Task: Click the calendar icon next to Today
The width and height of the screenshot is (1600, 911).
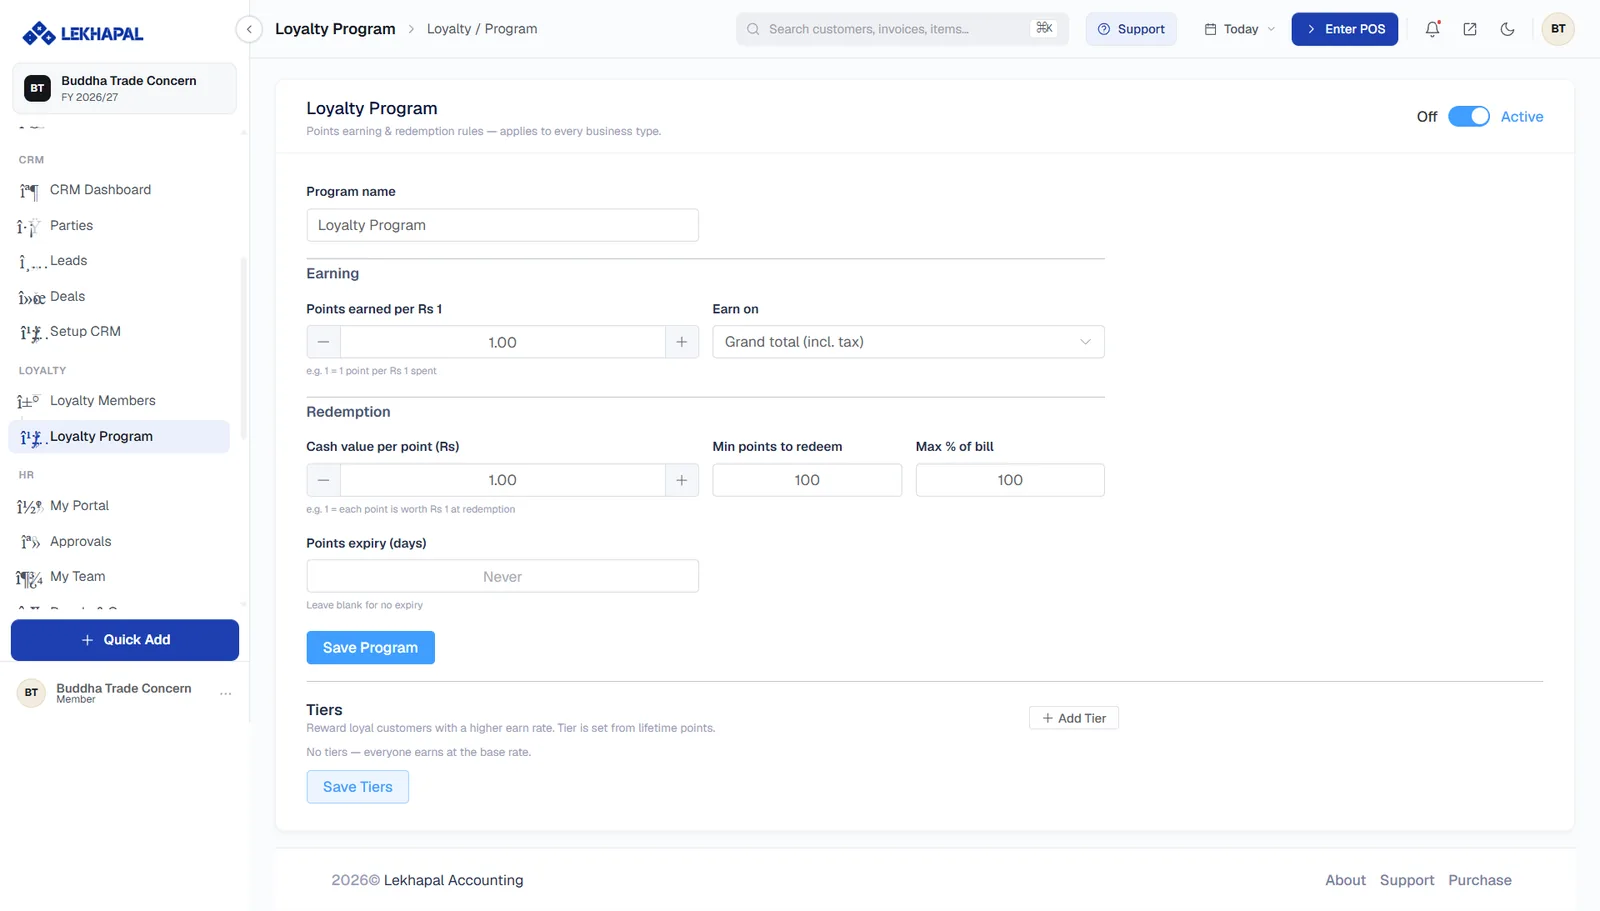Action: 1210,29
